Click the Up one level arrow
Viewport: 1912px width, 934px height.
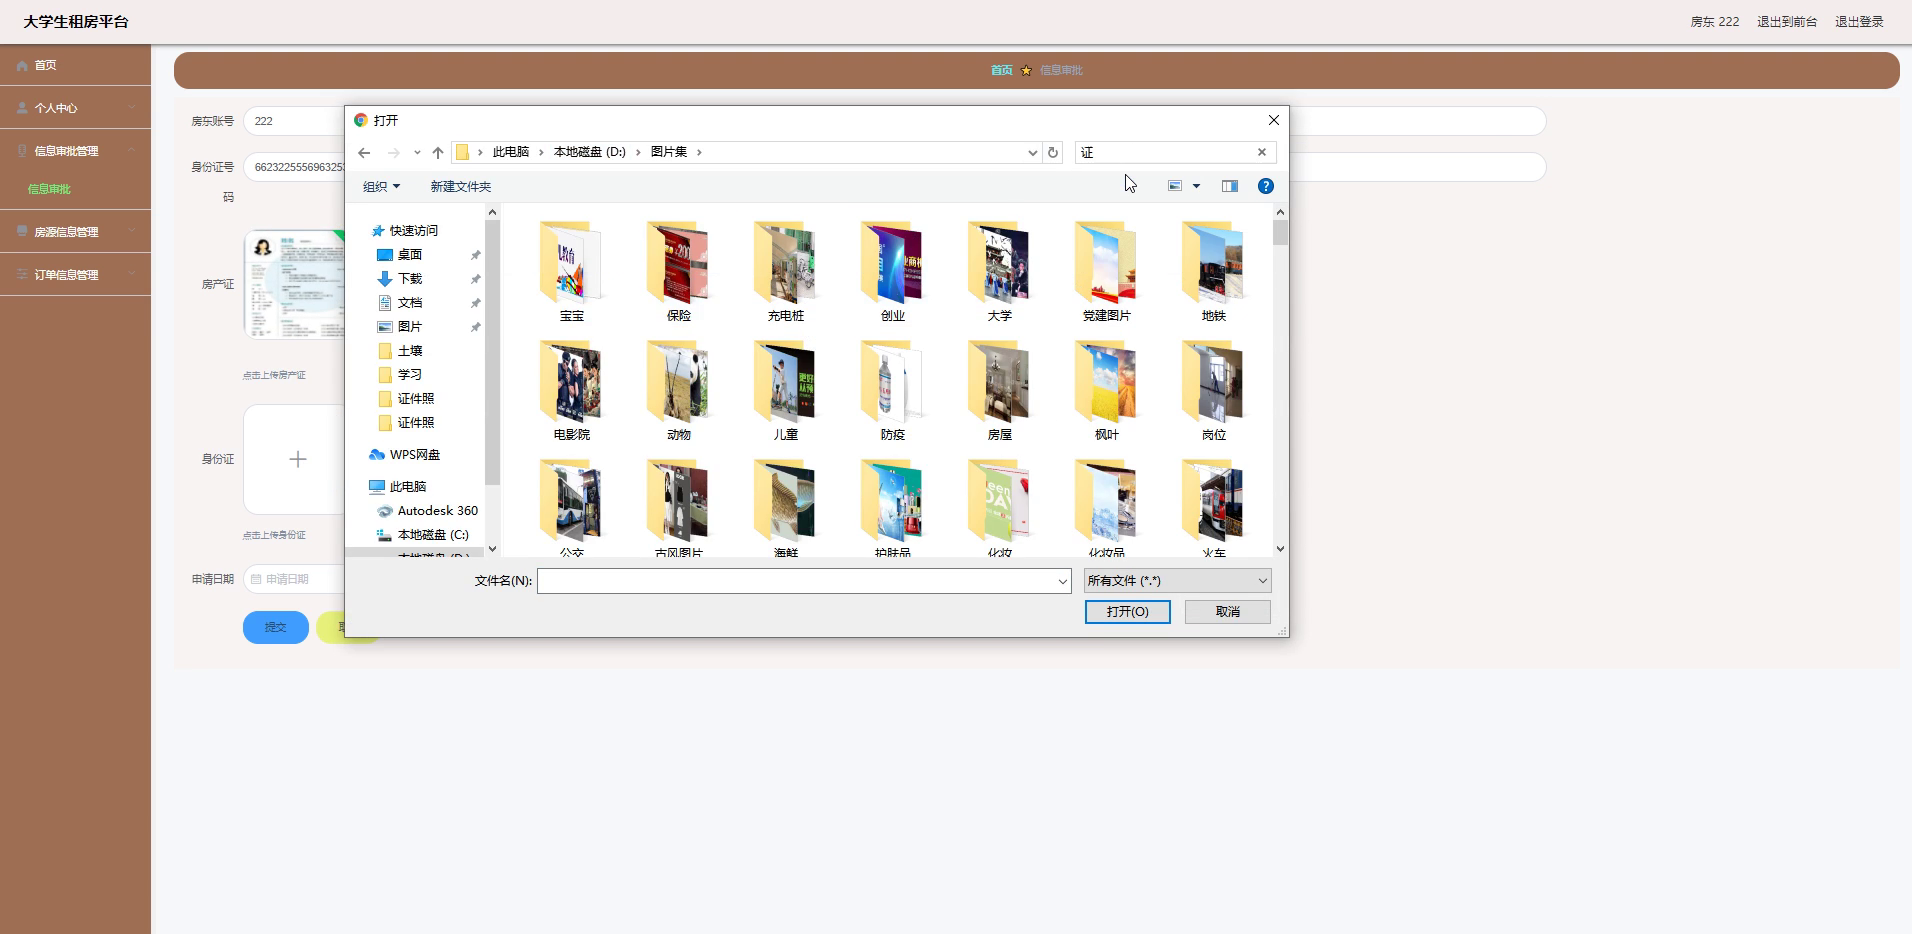[x=437, y=153]
